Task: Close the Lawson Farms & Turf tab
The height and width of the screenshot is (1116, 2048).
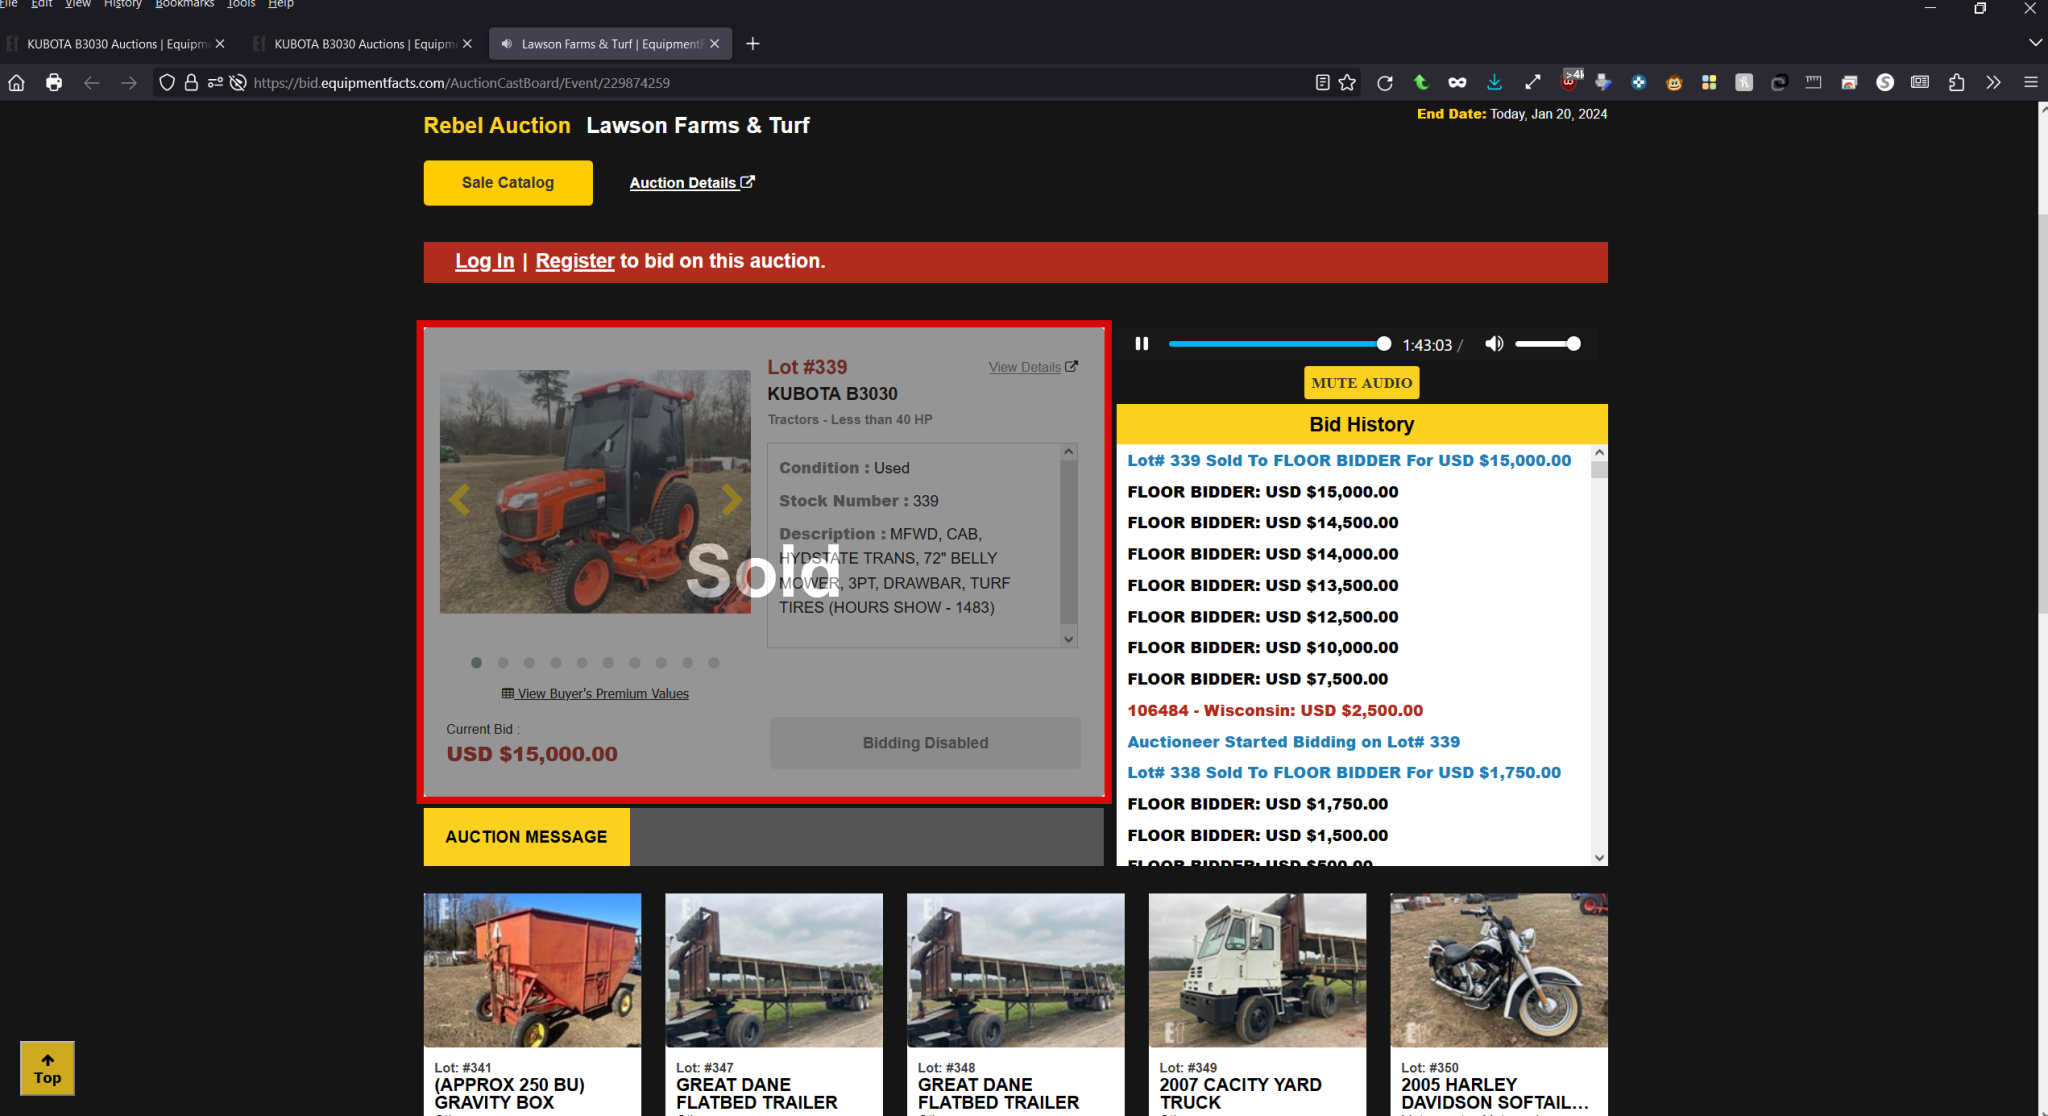Action: [715, 44]
